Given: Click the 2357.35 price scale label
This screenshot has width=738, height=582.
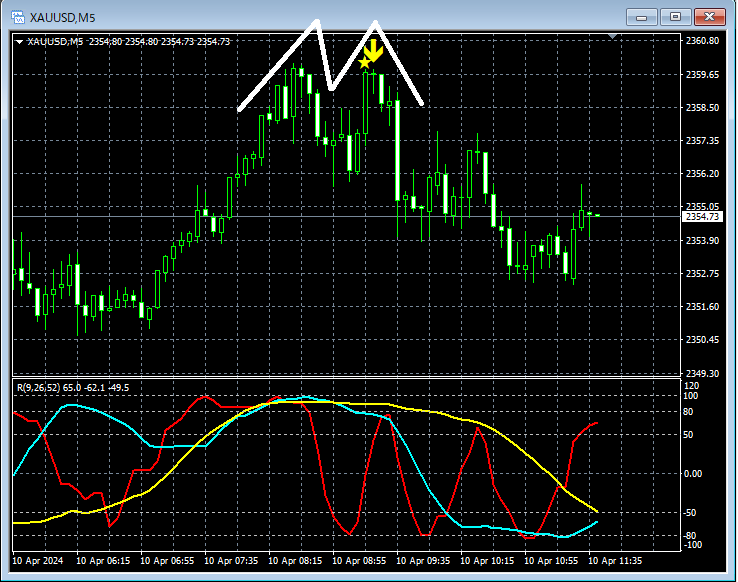Looking at the screenshot, I should (x=702, y=140).
